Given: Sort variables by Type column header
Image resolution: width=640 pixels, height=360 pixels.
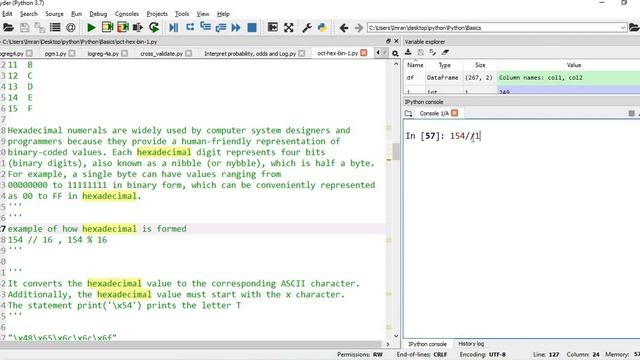Looking at the screenshot, I should point(444,65).
